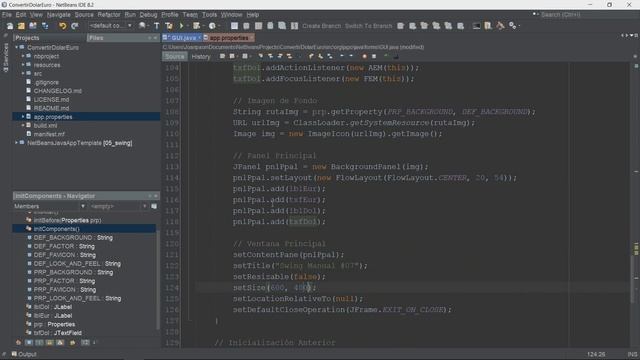Click the Undo toolbar icon
Image resolution: width=640 pixels, height=360 pixels.
[x=62, y=26]
